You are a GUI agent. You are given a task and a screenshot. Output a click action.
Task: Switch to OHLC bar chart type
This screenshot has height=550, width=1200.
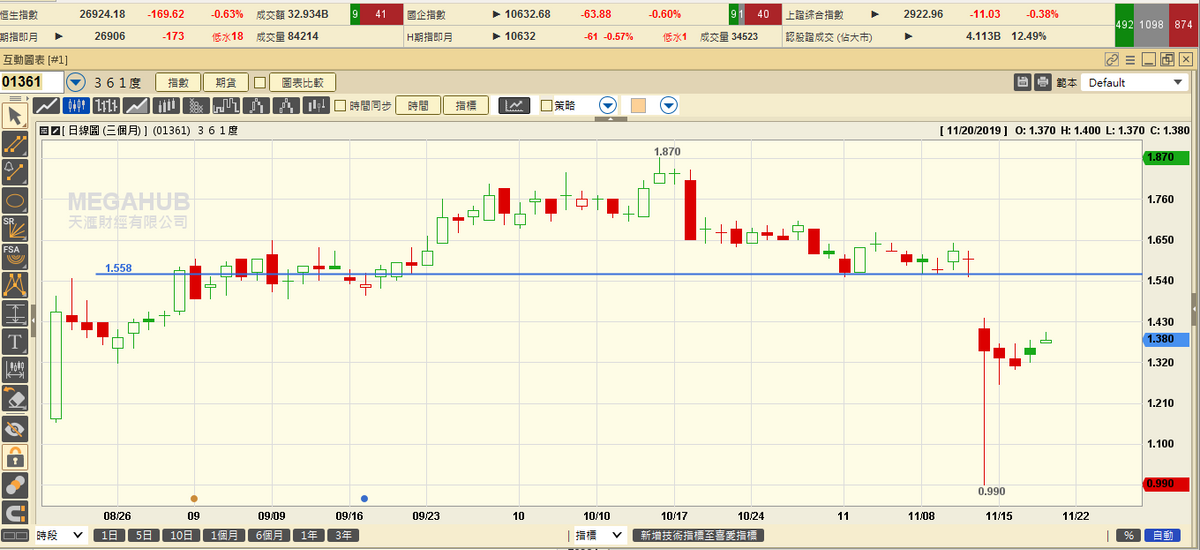pos(106,105)
